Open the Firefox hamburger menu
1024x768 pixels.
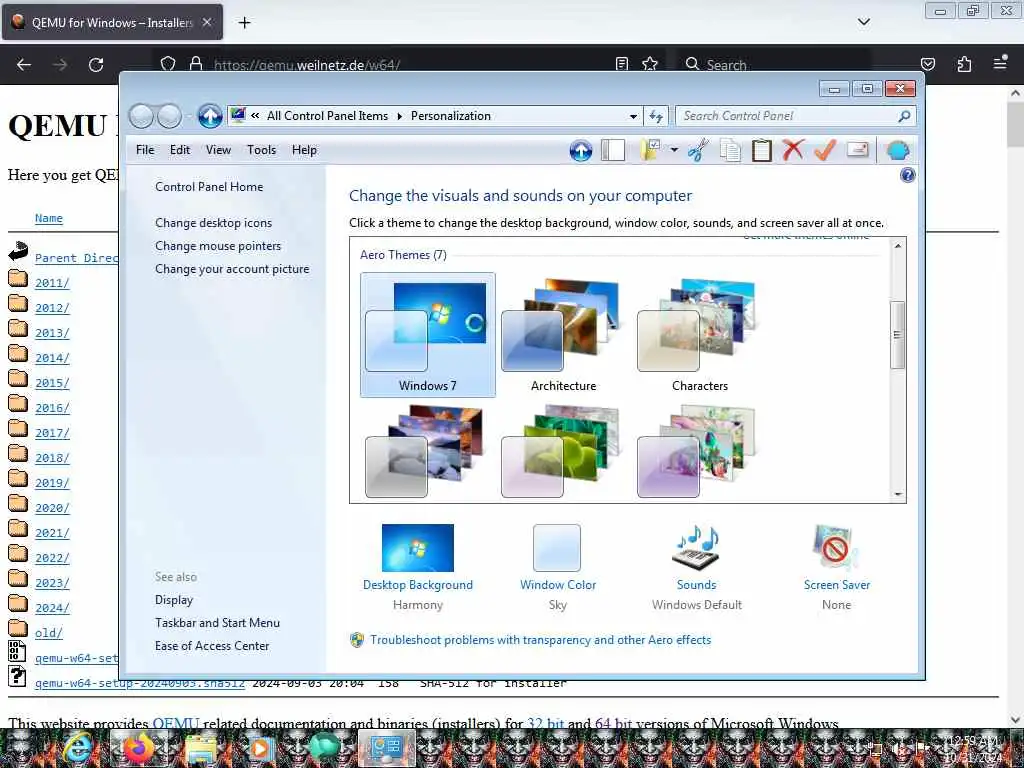(x=1000, y=63)
